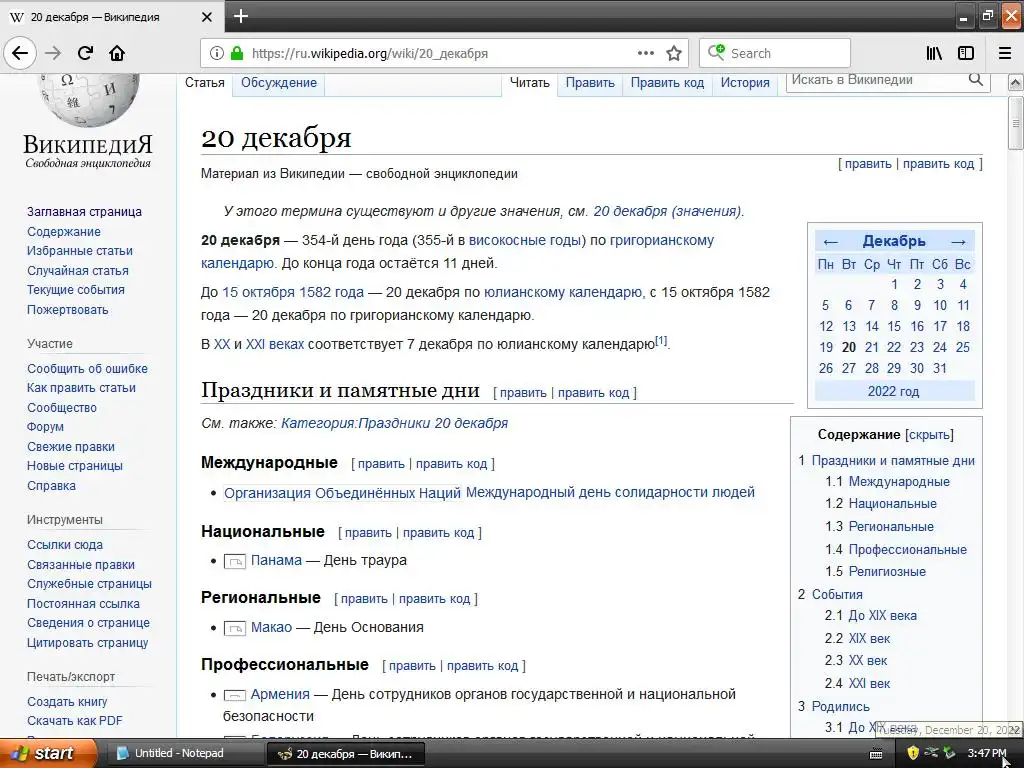Screen dimensions: 1024x768
Task: Open Панама country link
Action: (276, 560)
